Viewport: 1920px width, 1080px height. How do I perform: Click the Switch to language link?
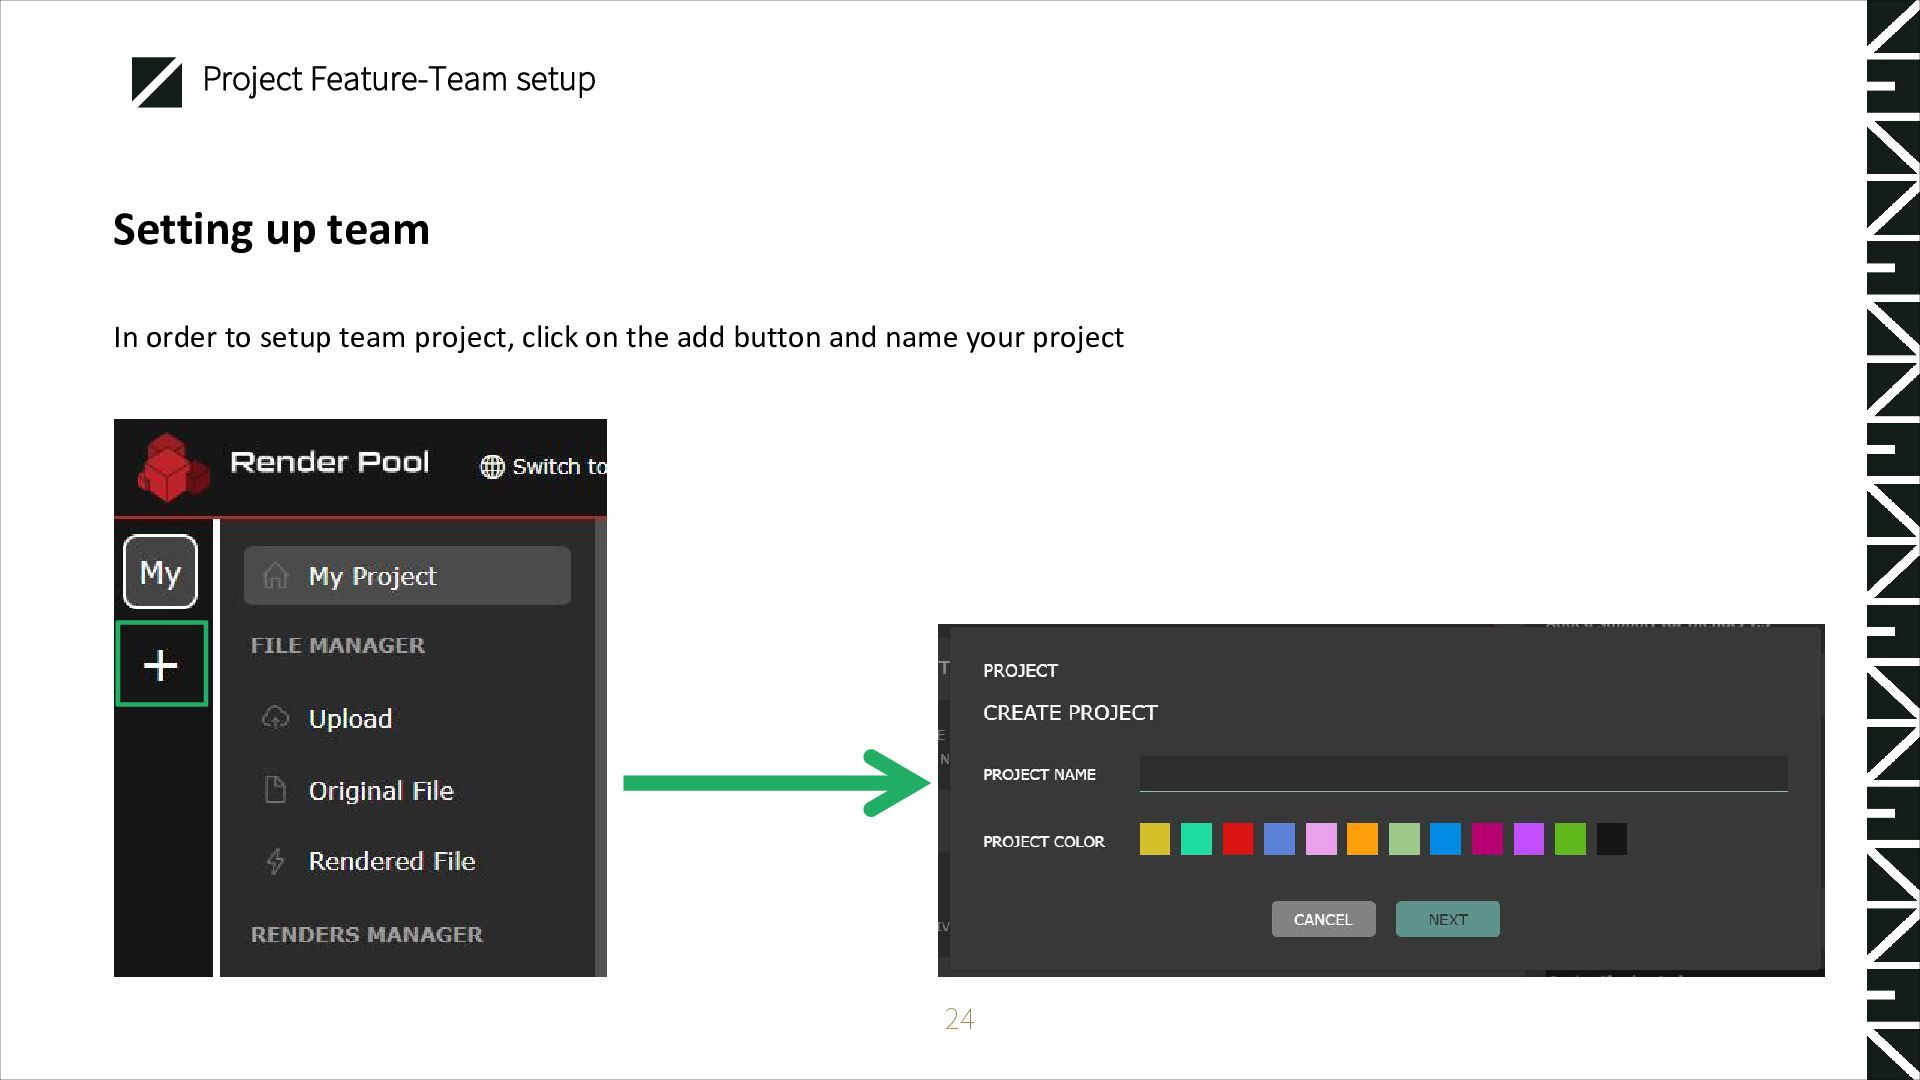tap(558, 467)
